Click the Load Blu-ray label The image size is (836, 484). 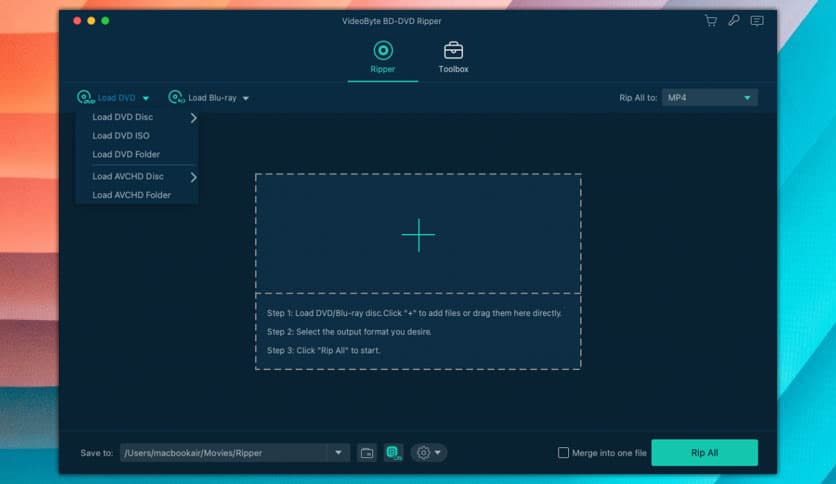212,98
